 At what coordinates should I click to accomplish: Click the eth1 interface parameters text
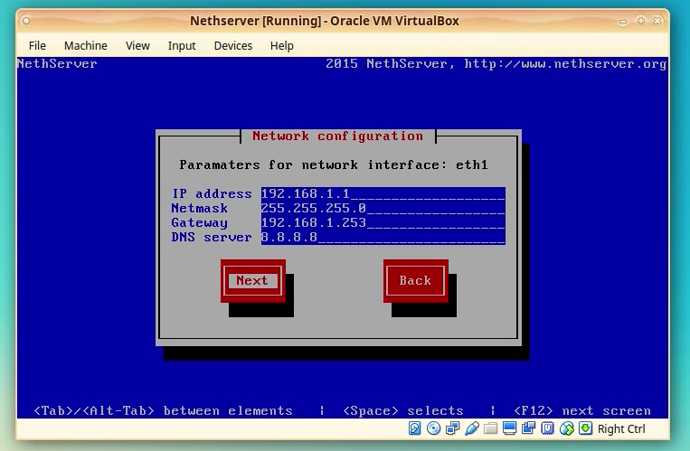334,165
